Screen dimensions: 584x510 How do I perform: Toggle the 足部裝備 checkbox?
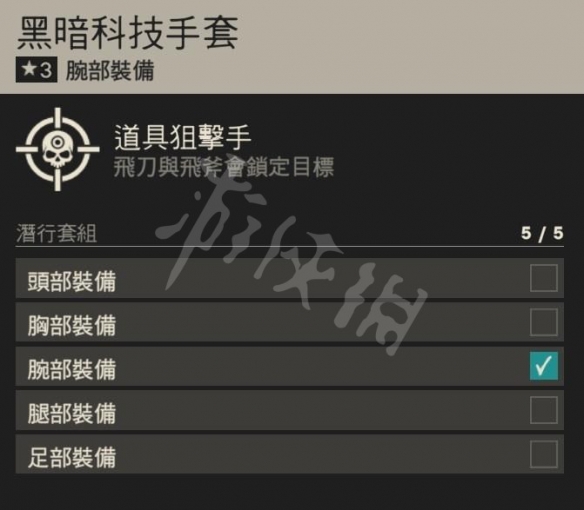tap(543, 454)
